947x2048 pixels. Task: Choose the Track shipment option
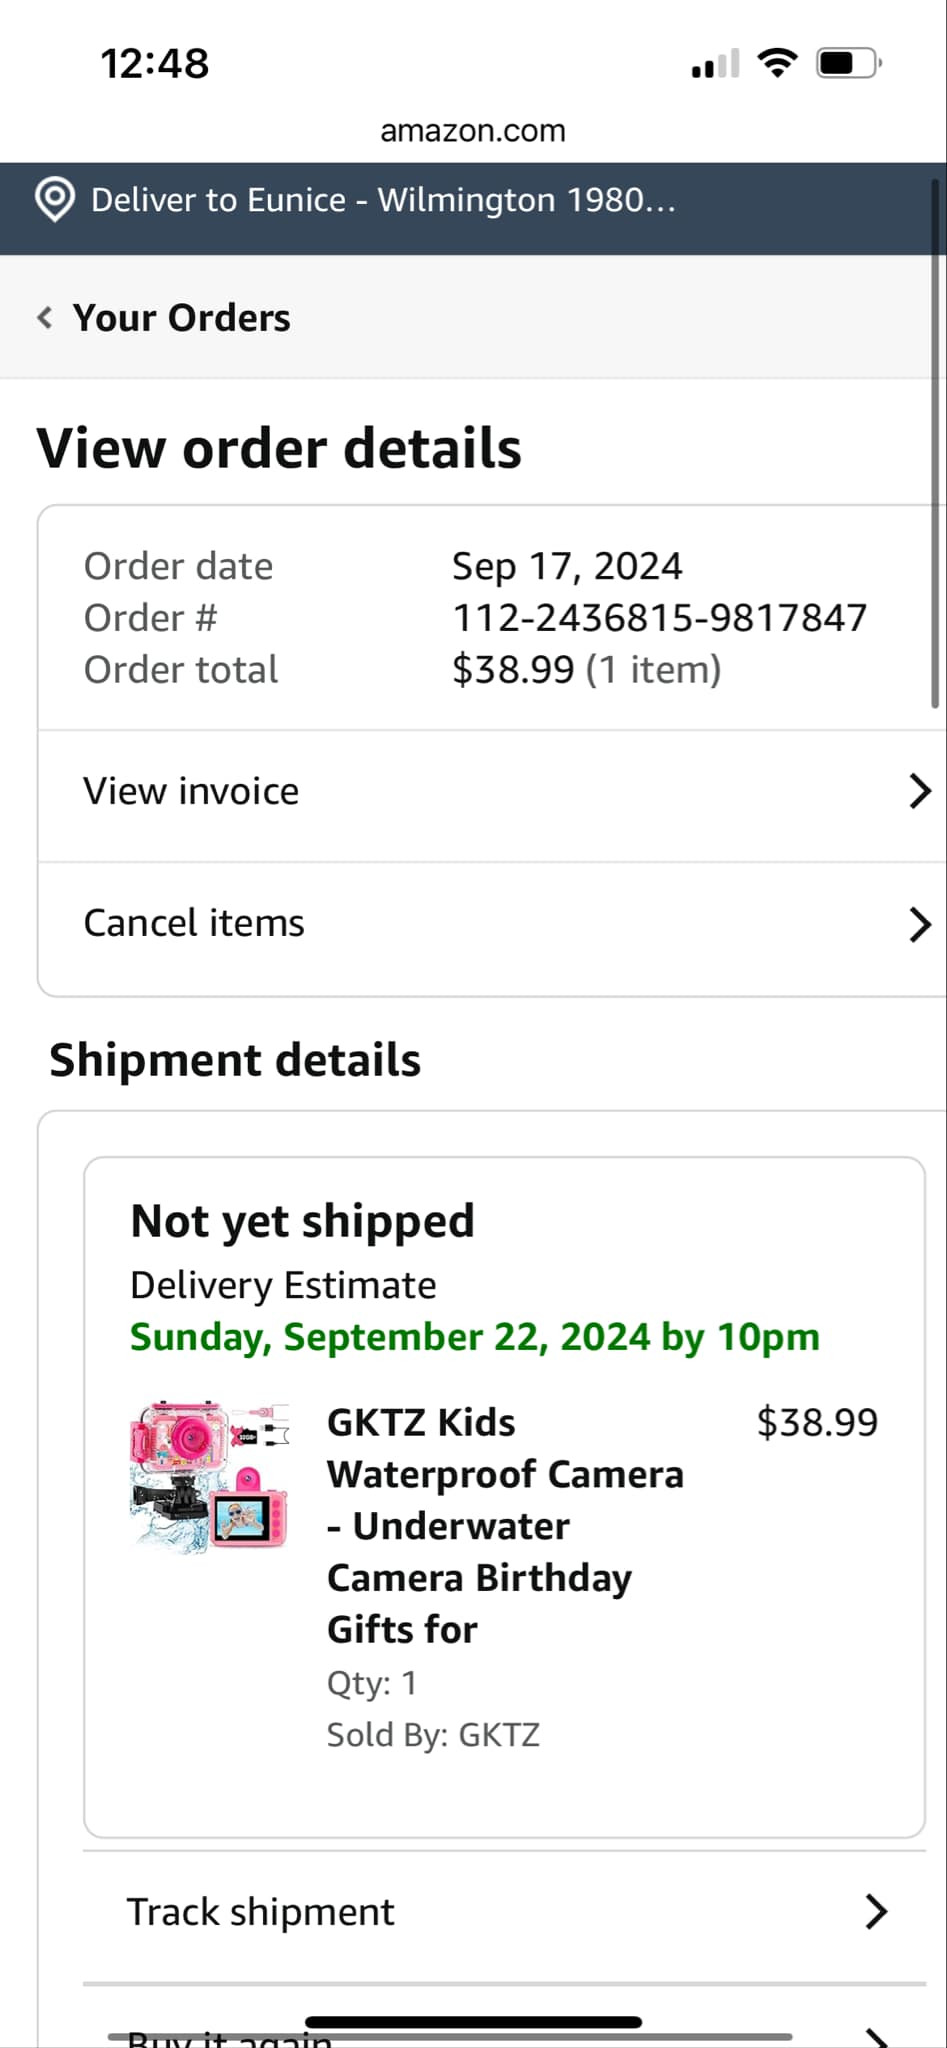click(x=260, y=1911)
